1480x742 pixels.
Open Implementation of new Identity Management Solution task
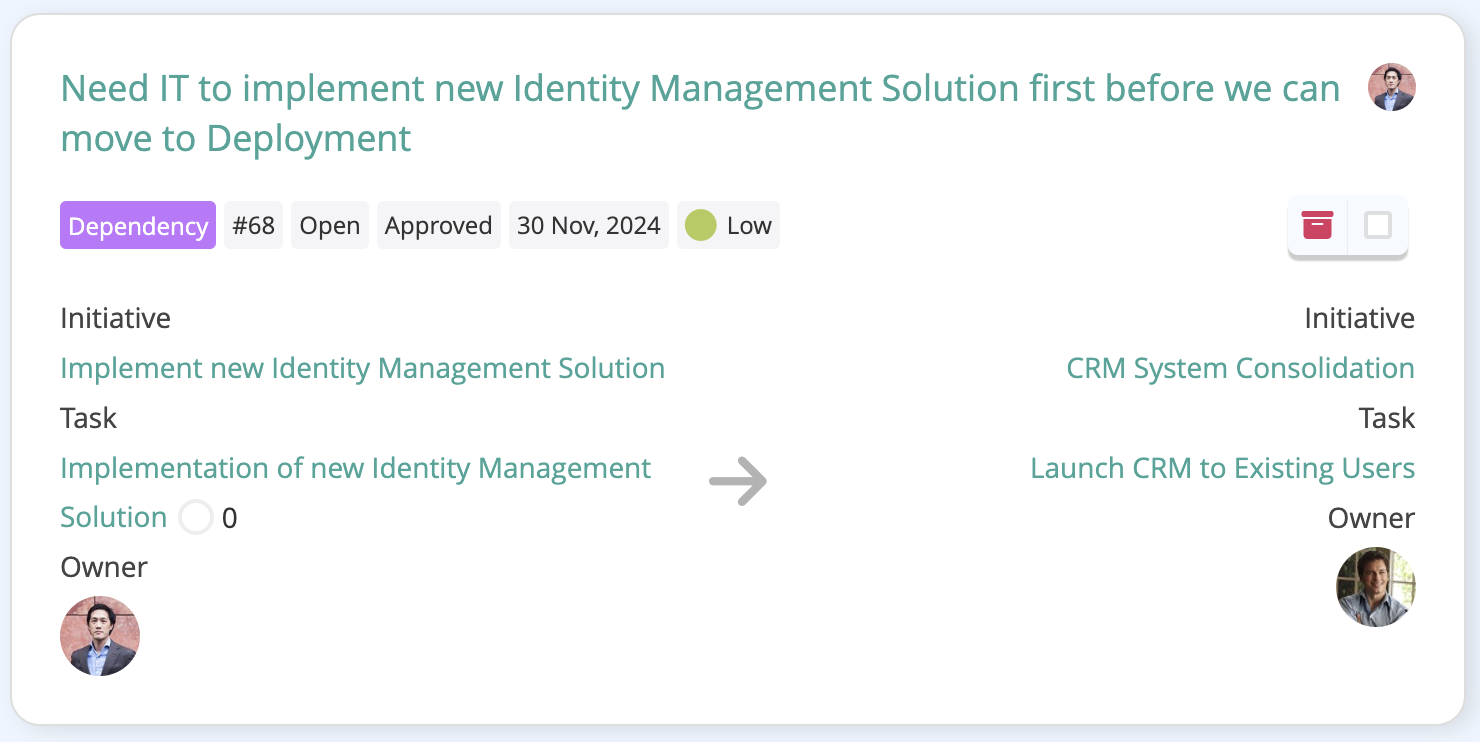coord(356,492)
